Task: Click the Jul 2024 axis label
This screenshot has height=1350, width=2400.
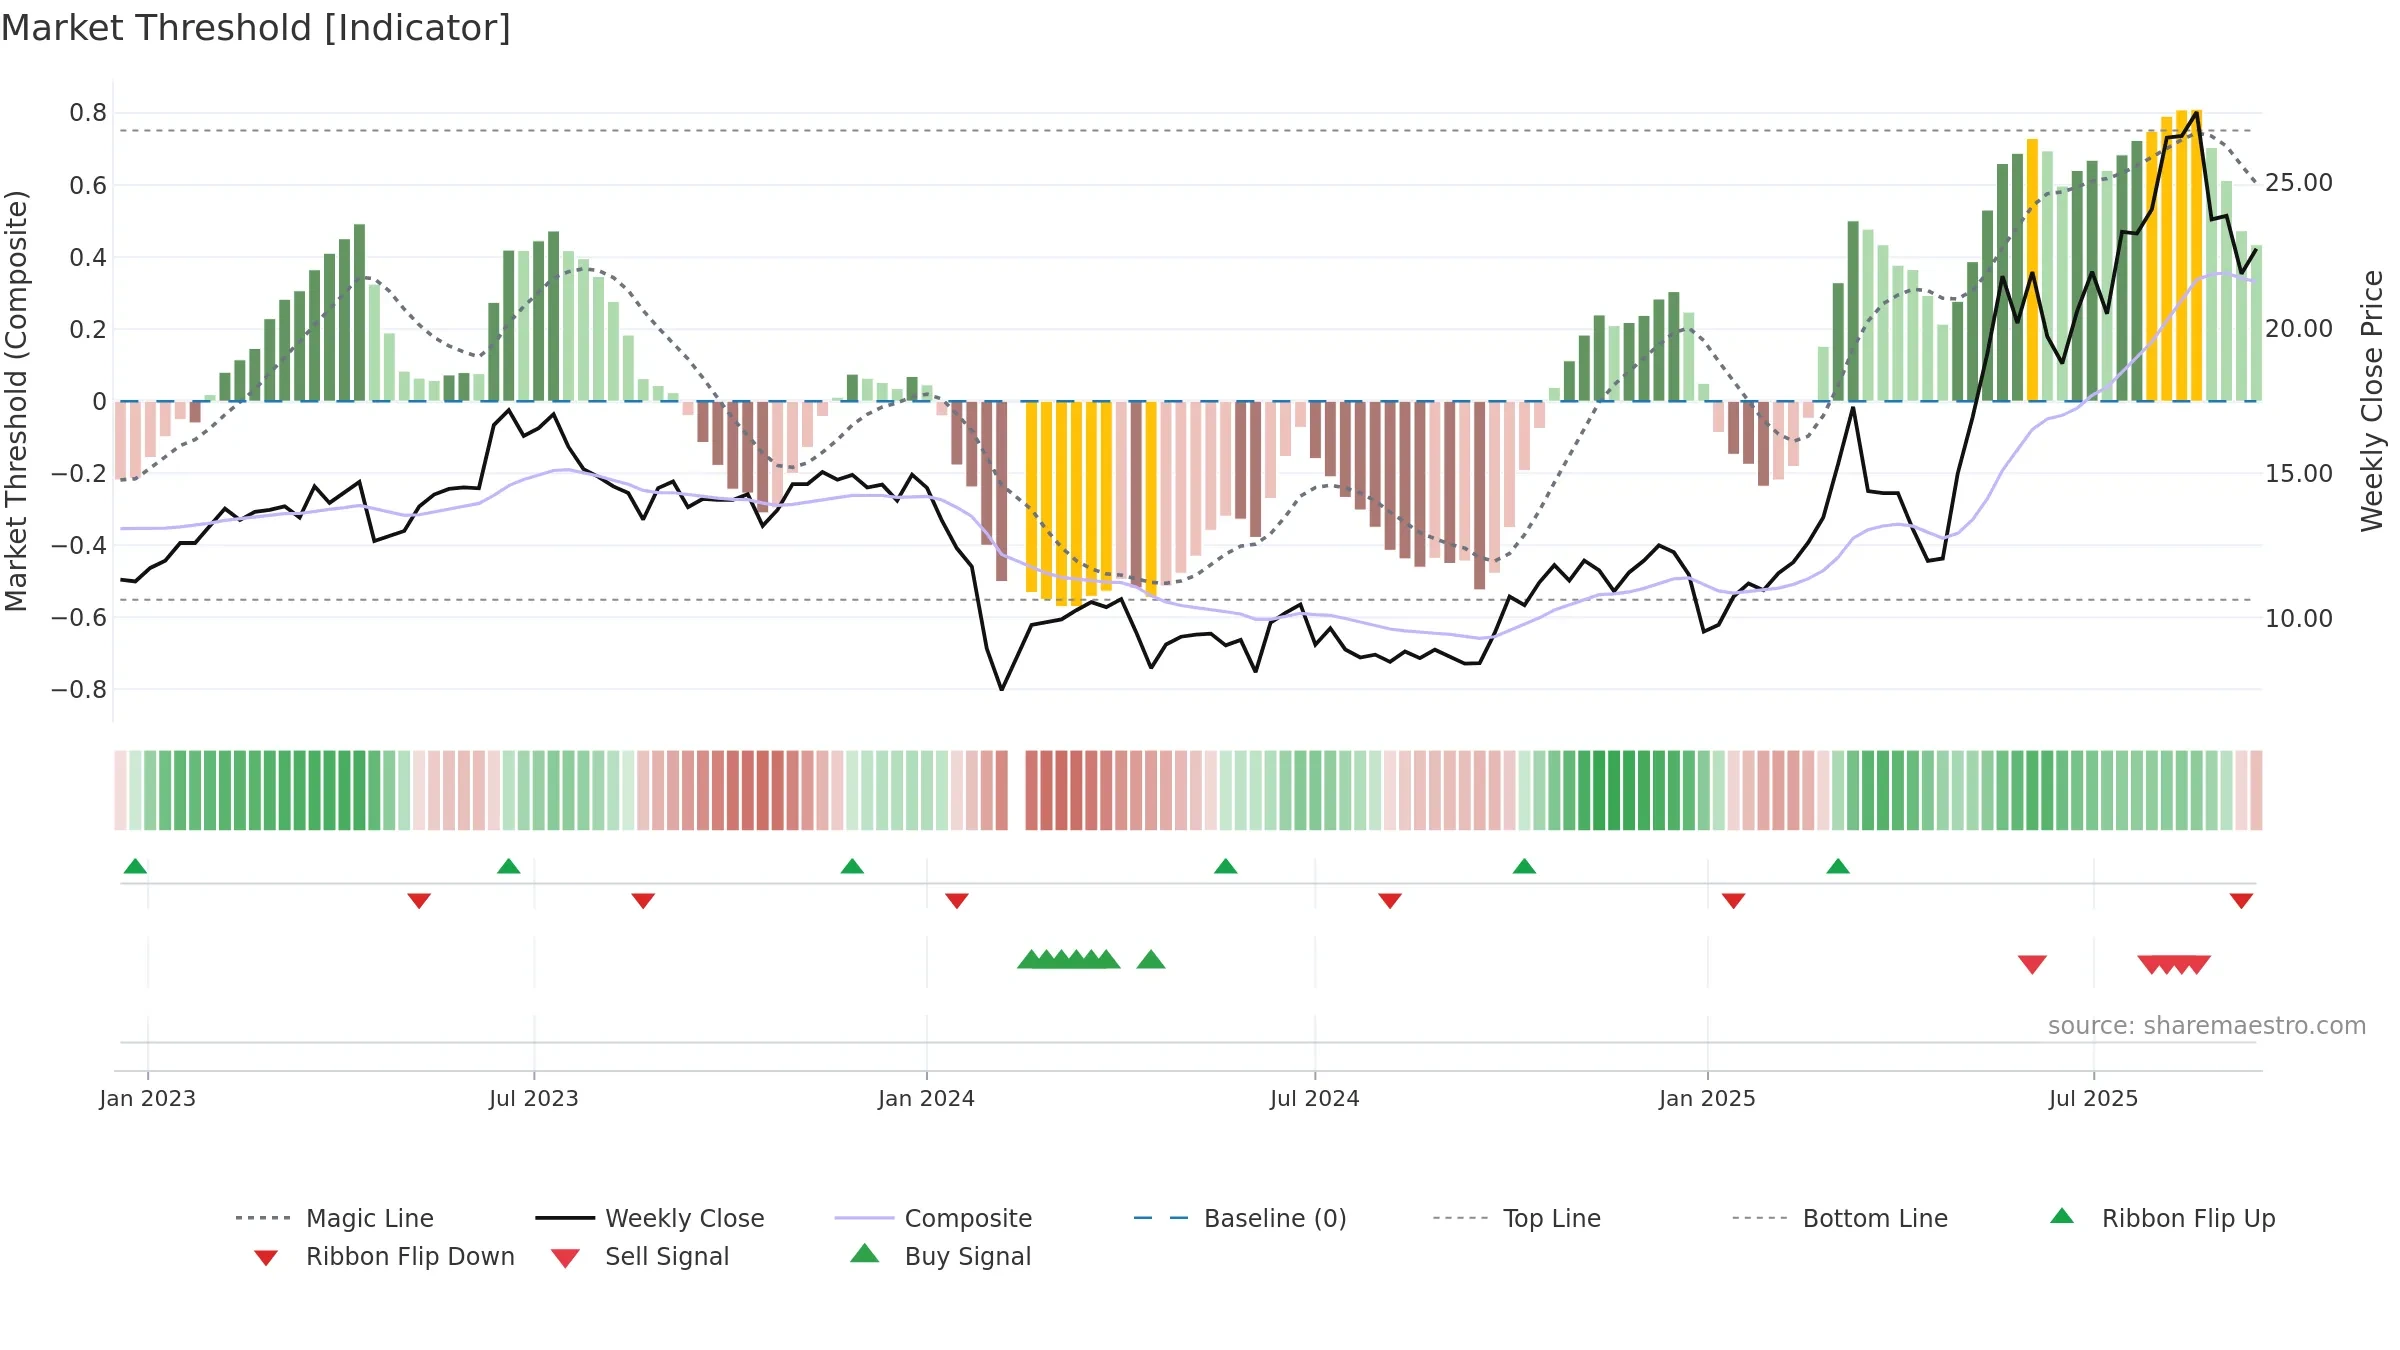Action: [x=1315, y=1098]
